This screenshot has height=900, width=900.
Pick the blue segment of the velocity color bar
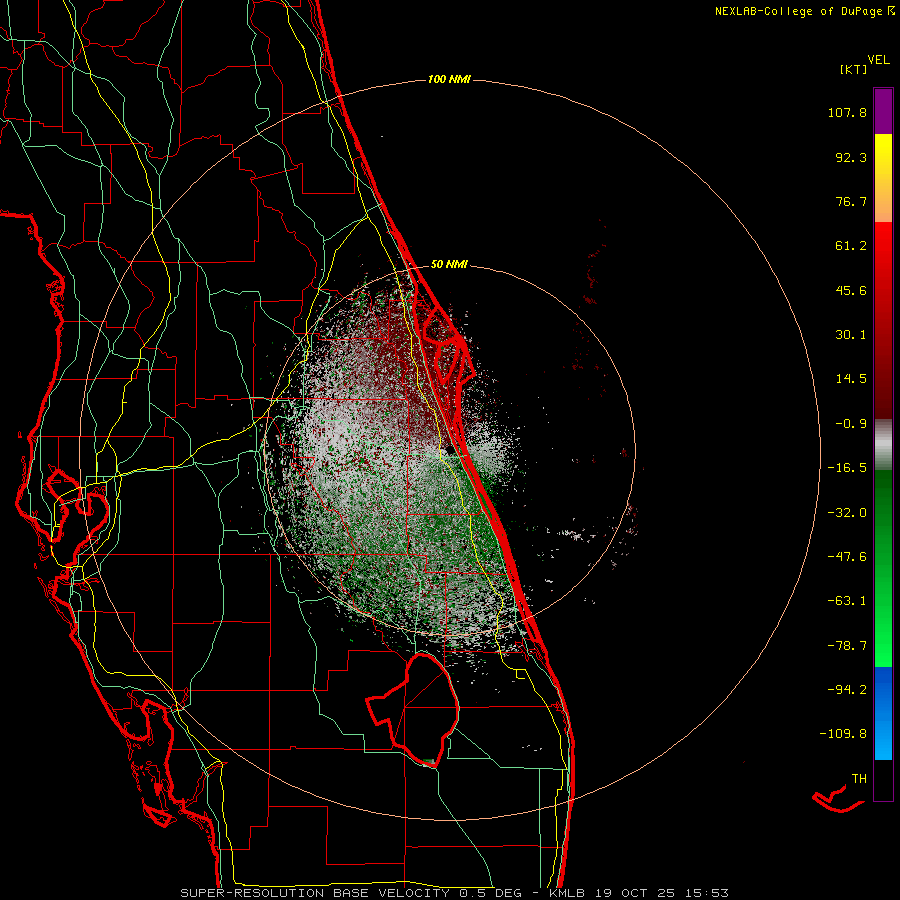pyautogui.click(x=883, y=713)
